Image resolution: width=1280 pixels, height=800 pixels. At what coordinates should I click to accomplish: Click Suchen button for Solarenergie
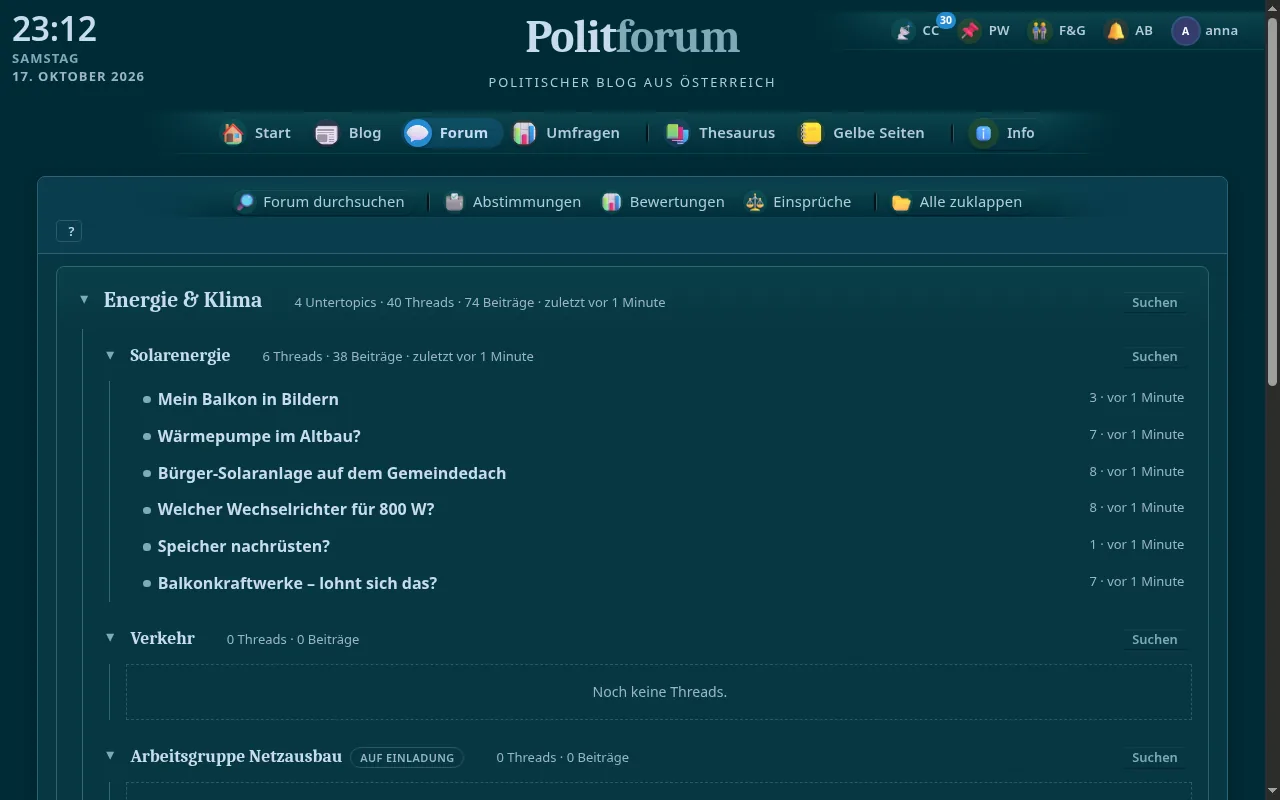coord(1154,356)
